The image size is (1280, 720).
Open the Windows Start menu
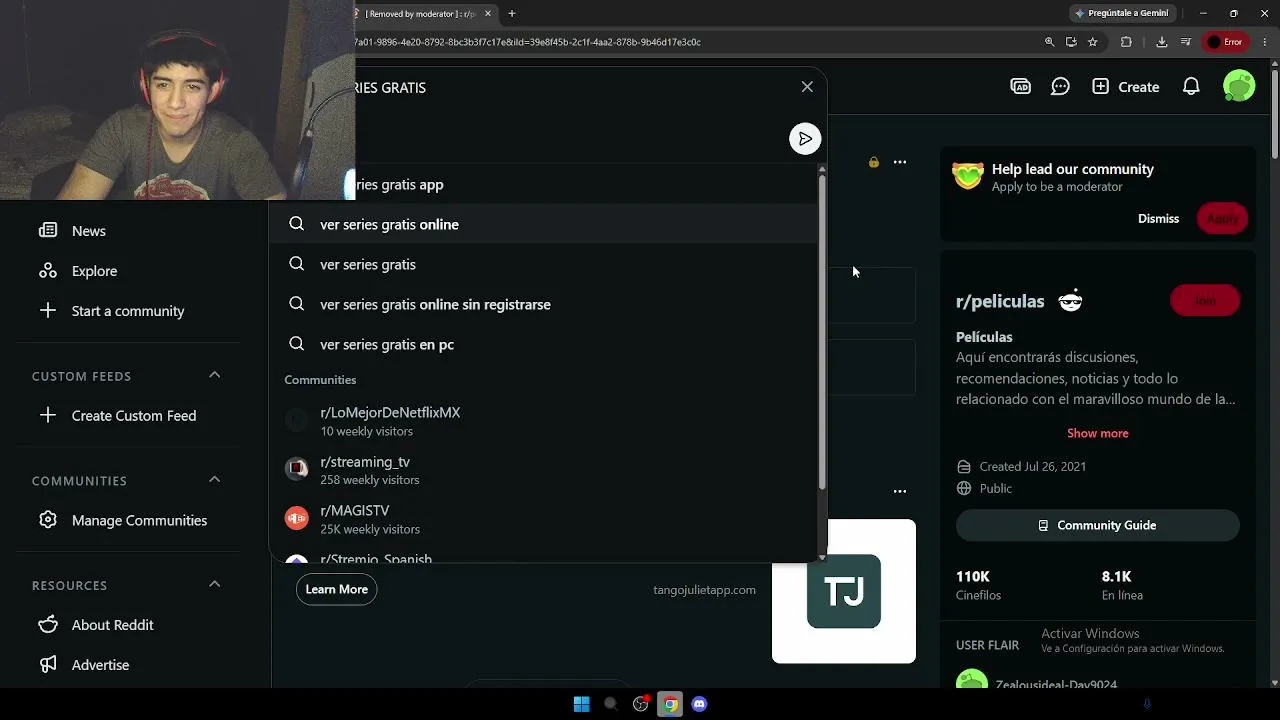pos(581,704)
